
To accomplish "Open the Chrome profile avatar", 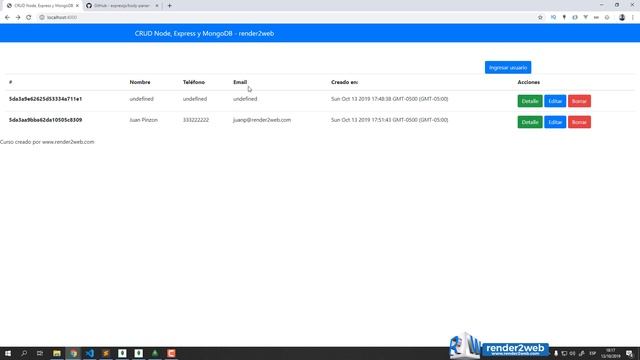I will (x=622, y=18).
